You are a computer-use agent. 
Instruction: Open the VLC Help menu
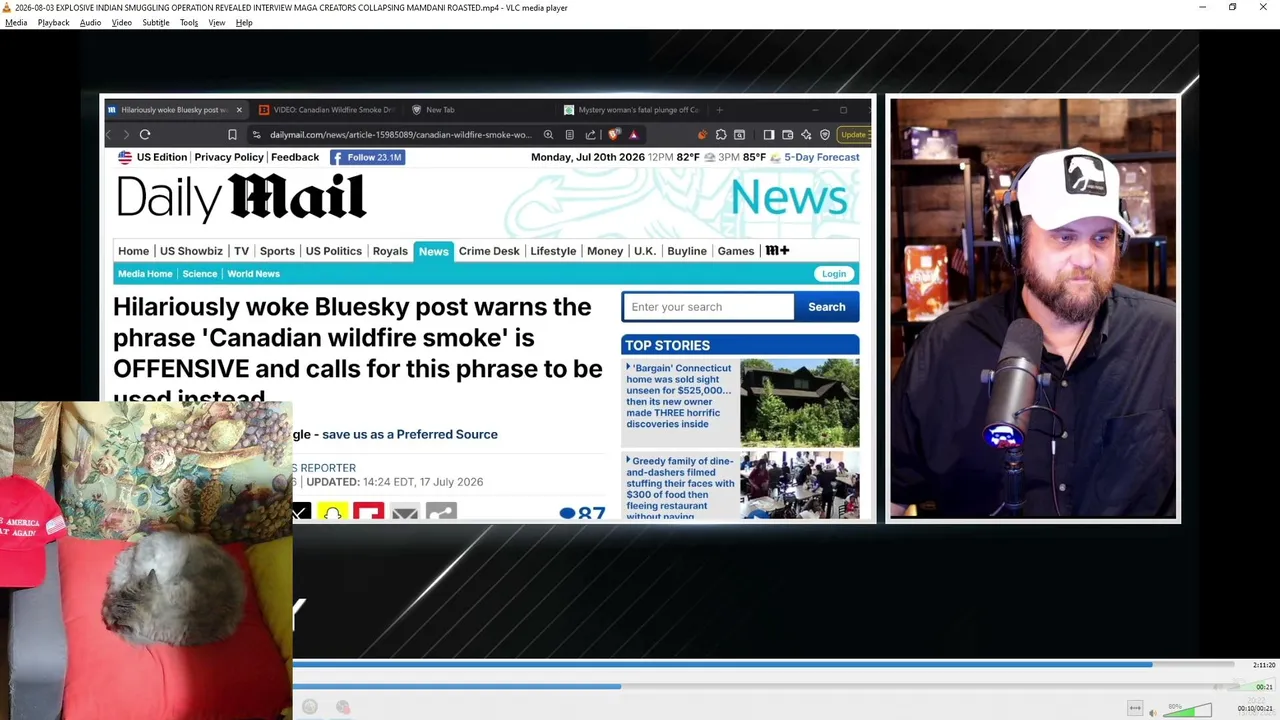pyautogui.click(x=244, y=22)
